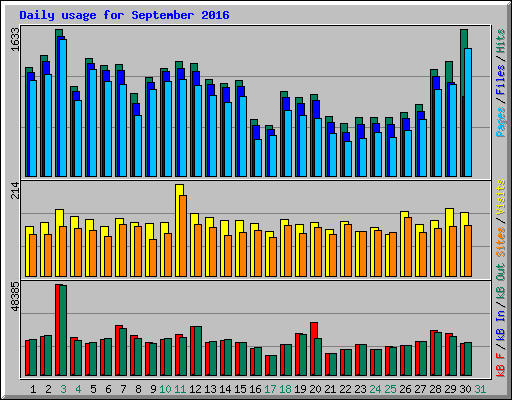Image resolution: width=512 pixels, height=400 pixels.
Task: Click green day 4 label
Action: tap(78, 389)
